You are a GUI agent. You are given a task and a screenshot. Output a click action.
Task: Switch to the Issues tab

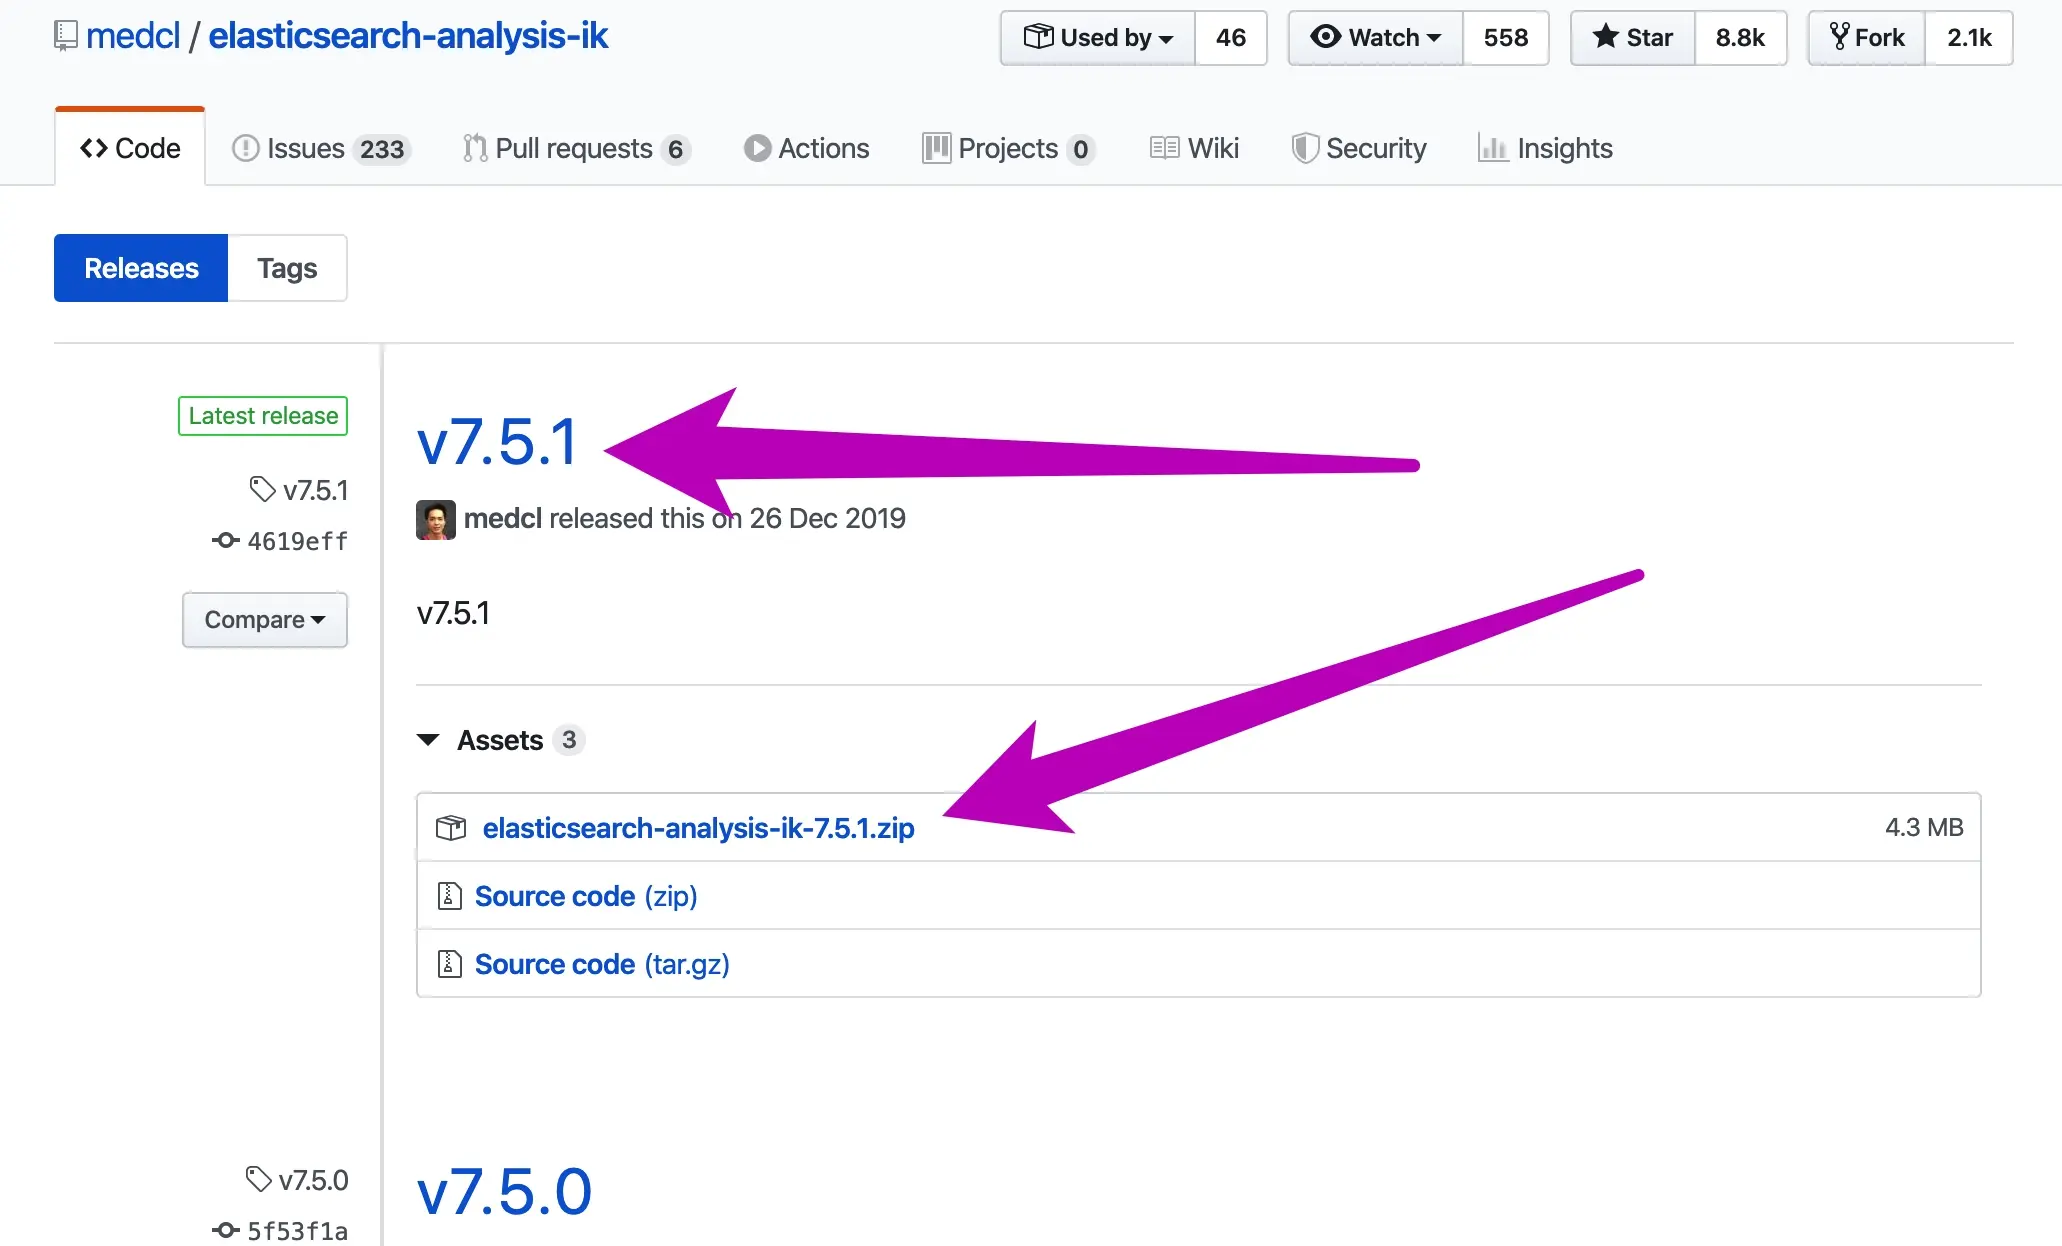318,149
